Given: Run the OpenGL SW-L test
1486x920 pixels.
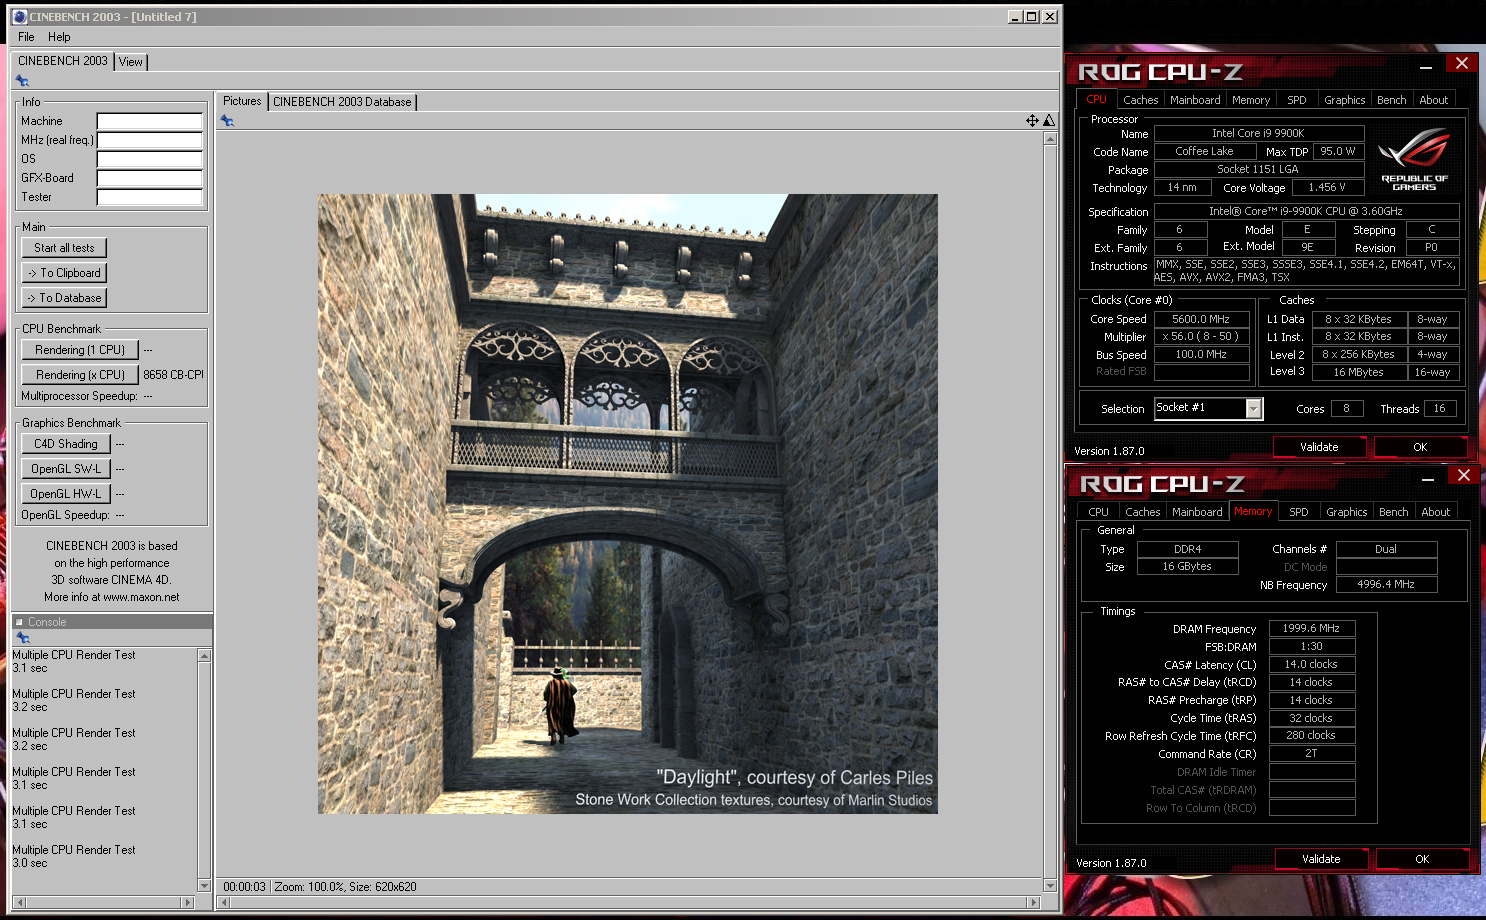Looking at the screenshot, I should tap(66, 469).
